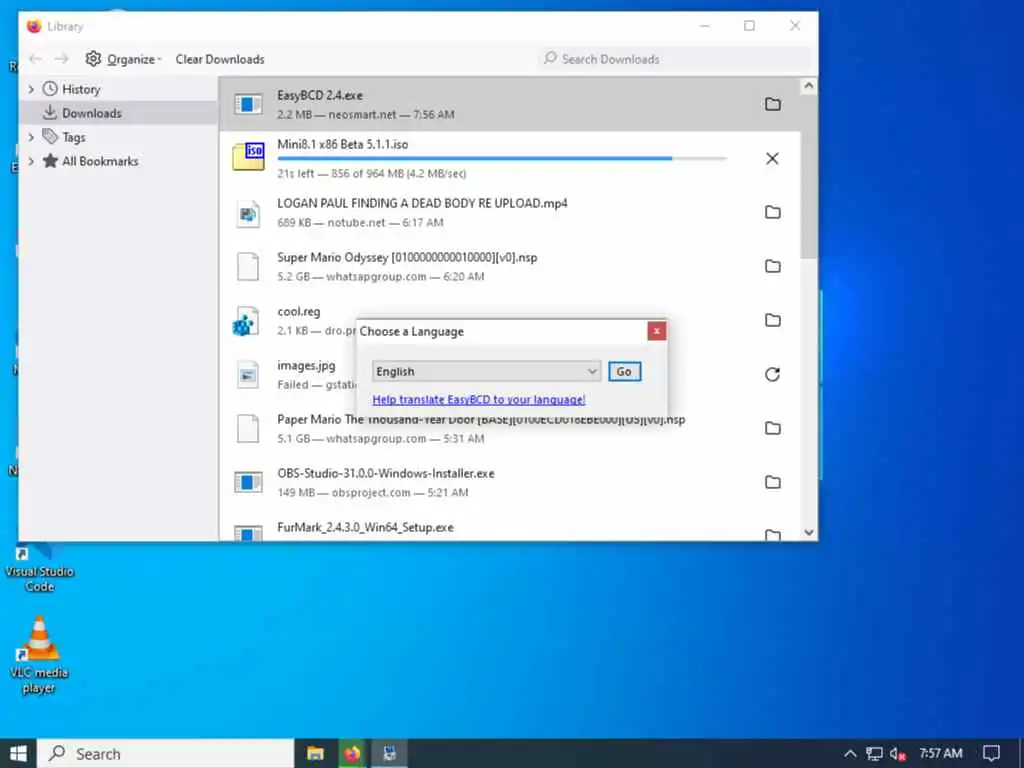Open the Windows Start menu
The image size is (1024, 768).
(18, 754)
